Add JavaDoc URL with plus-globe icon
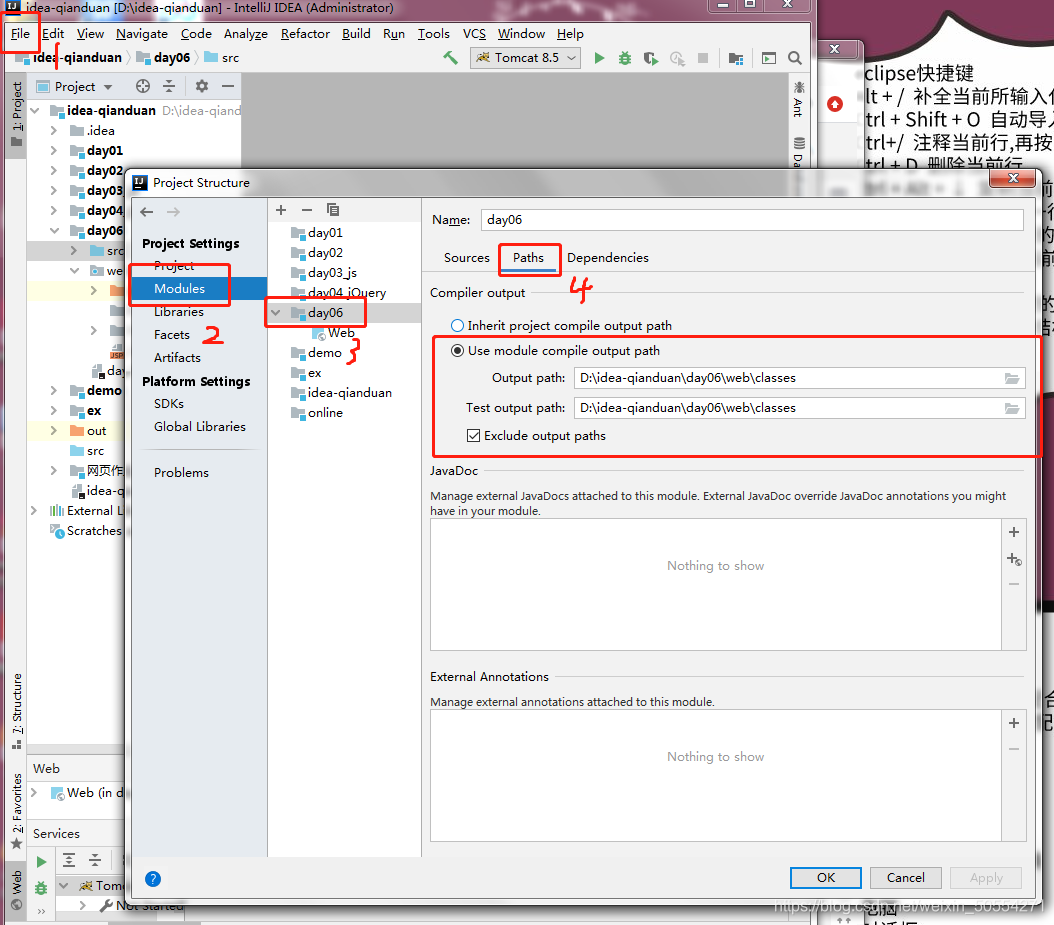The height and width of the screenshot is (925, 1054). [x=1014, y=559]
